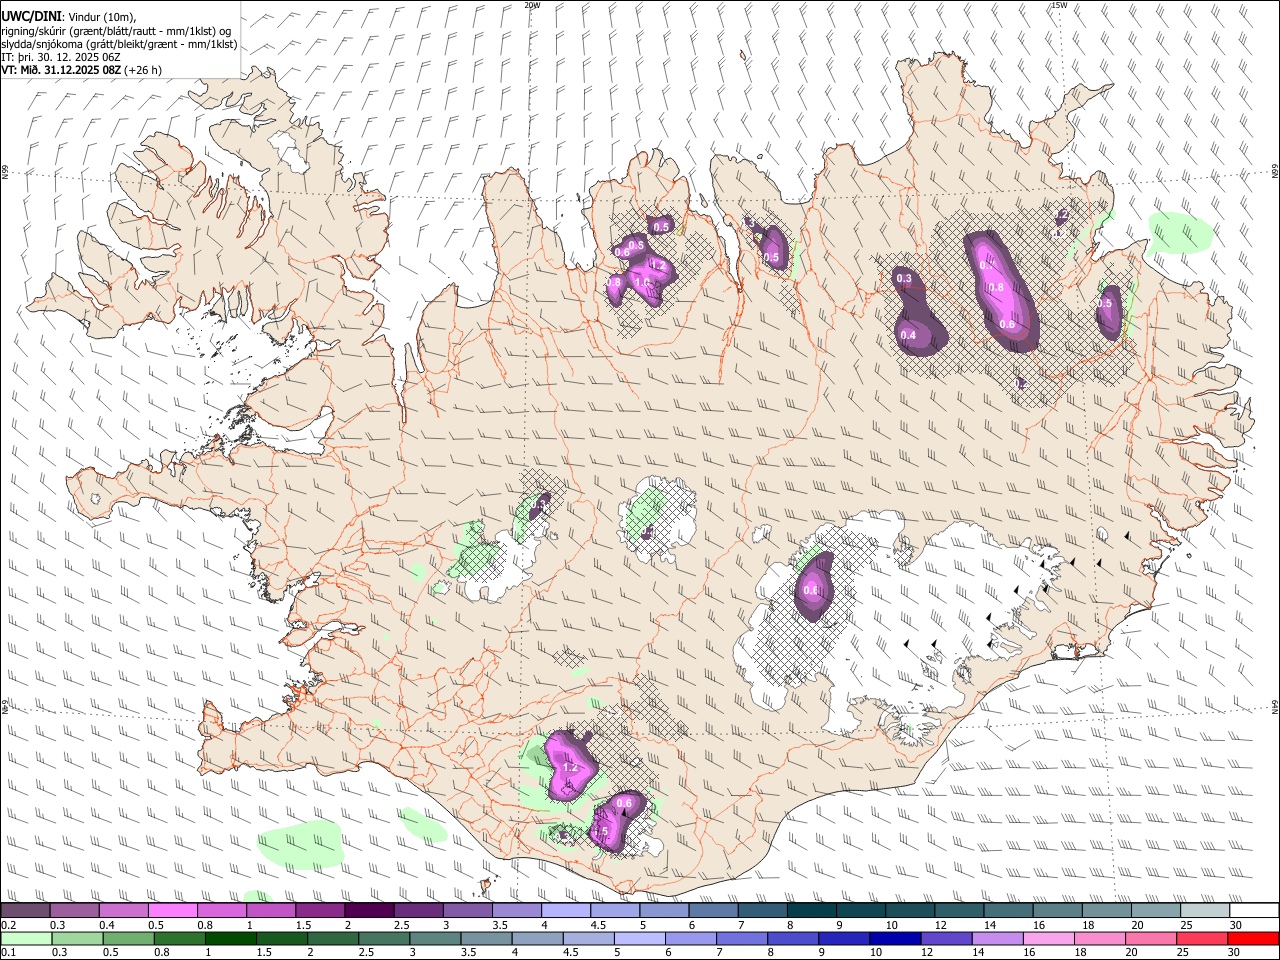
Task: Click the 4 pale lavender snow legend swatch
Action: [564, 911]
